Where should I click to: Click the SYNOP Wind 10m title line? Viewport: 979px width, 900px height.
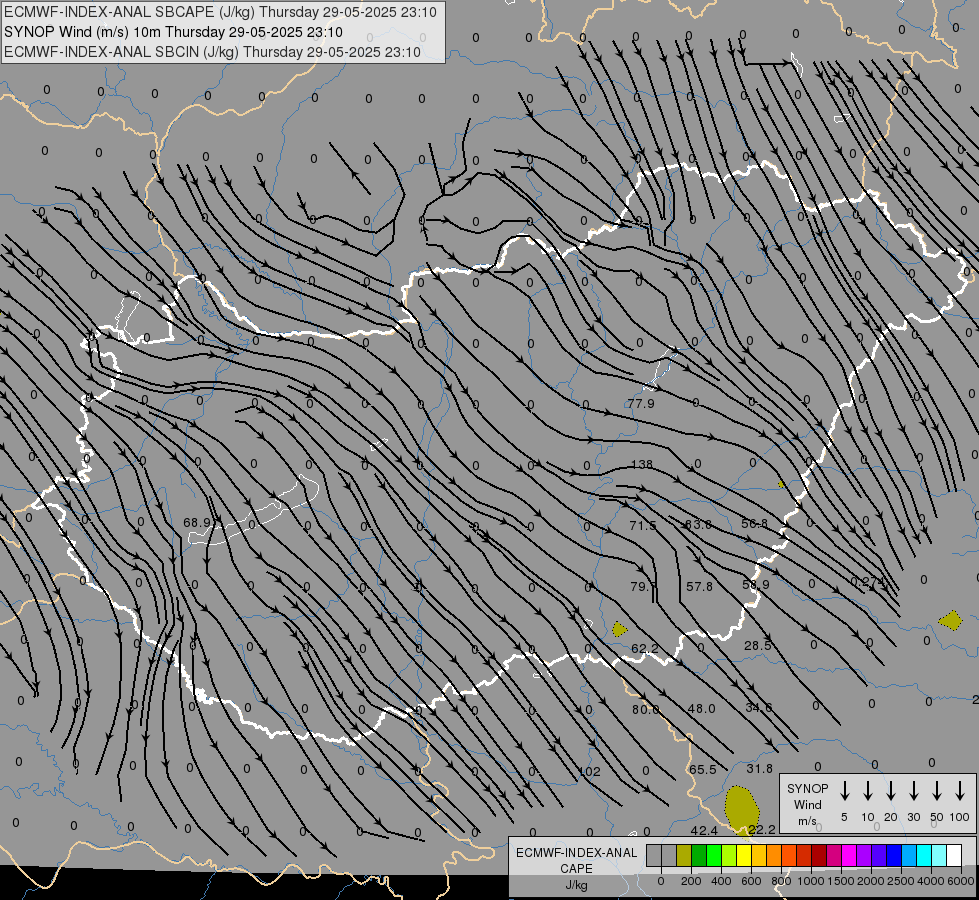(173, 32)
